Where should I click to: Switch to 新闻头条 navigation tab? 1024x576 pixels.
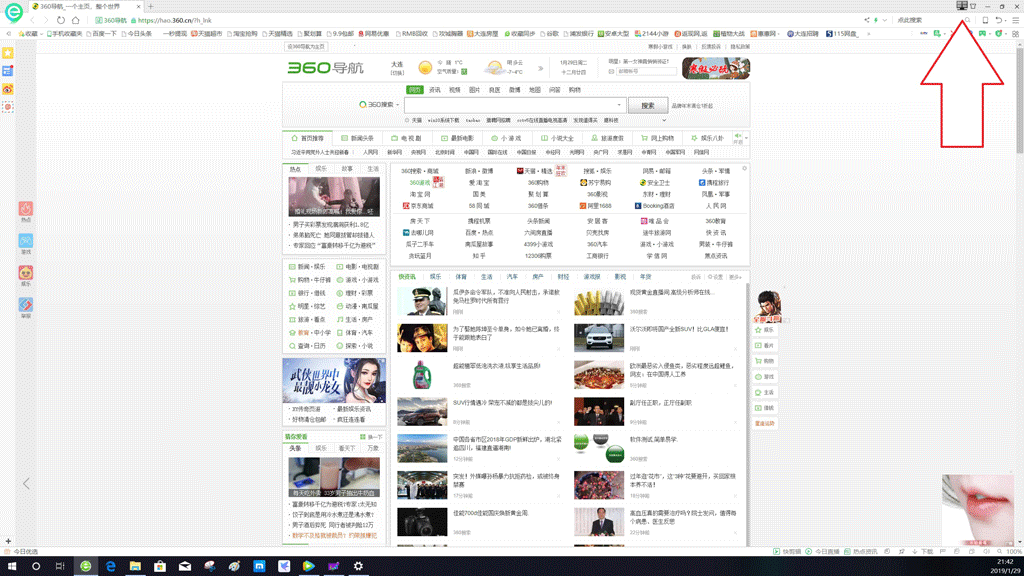pyautogui.click(x=357, y=138)
